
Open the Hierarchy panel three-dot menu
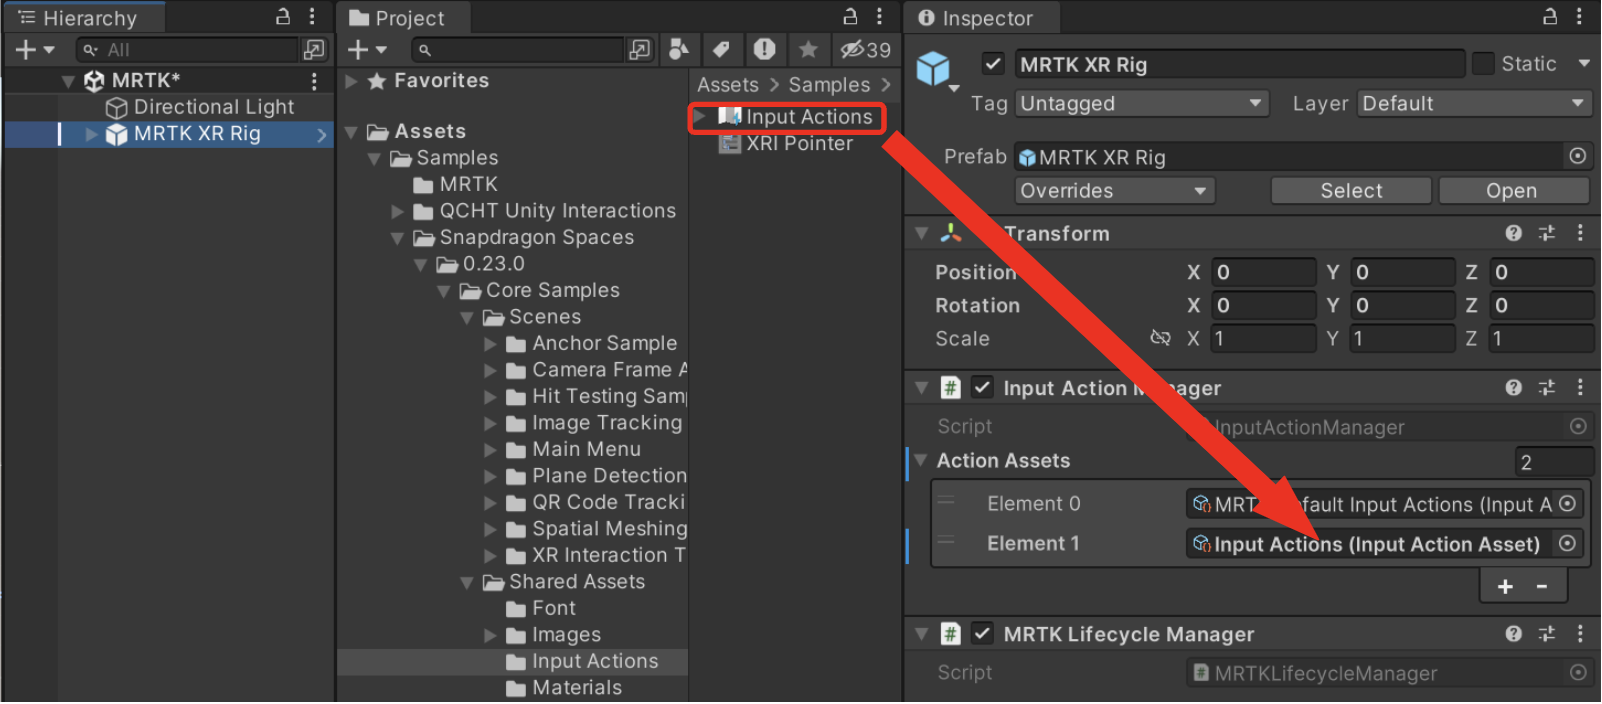point(312,16)
